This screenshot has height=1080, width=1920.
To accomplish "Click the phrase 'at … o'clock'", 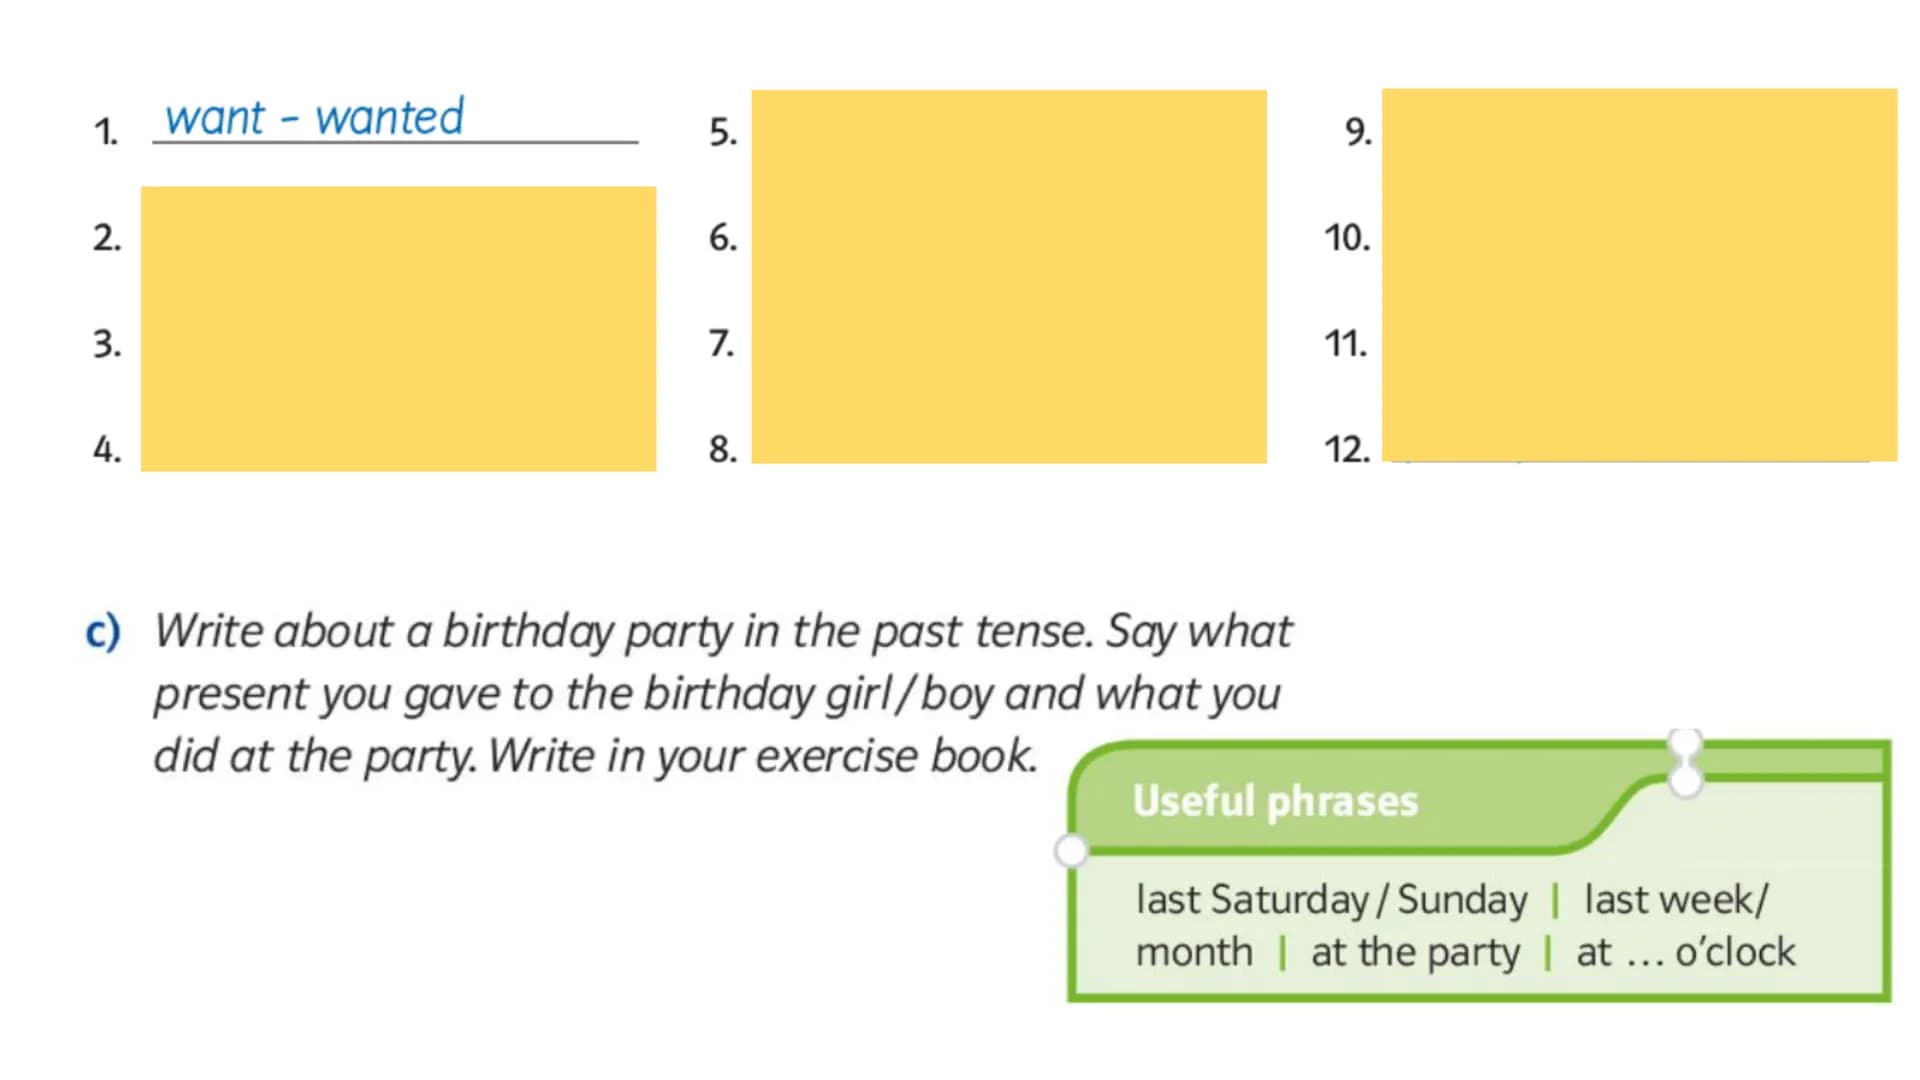I will click(x=1686, y=952).
